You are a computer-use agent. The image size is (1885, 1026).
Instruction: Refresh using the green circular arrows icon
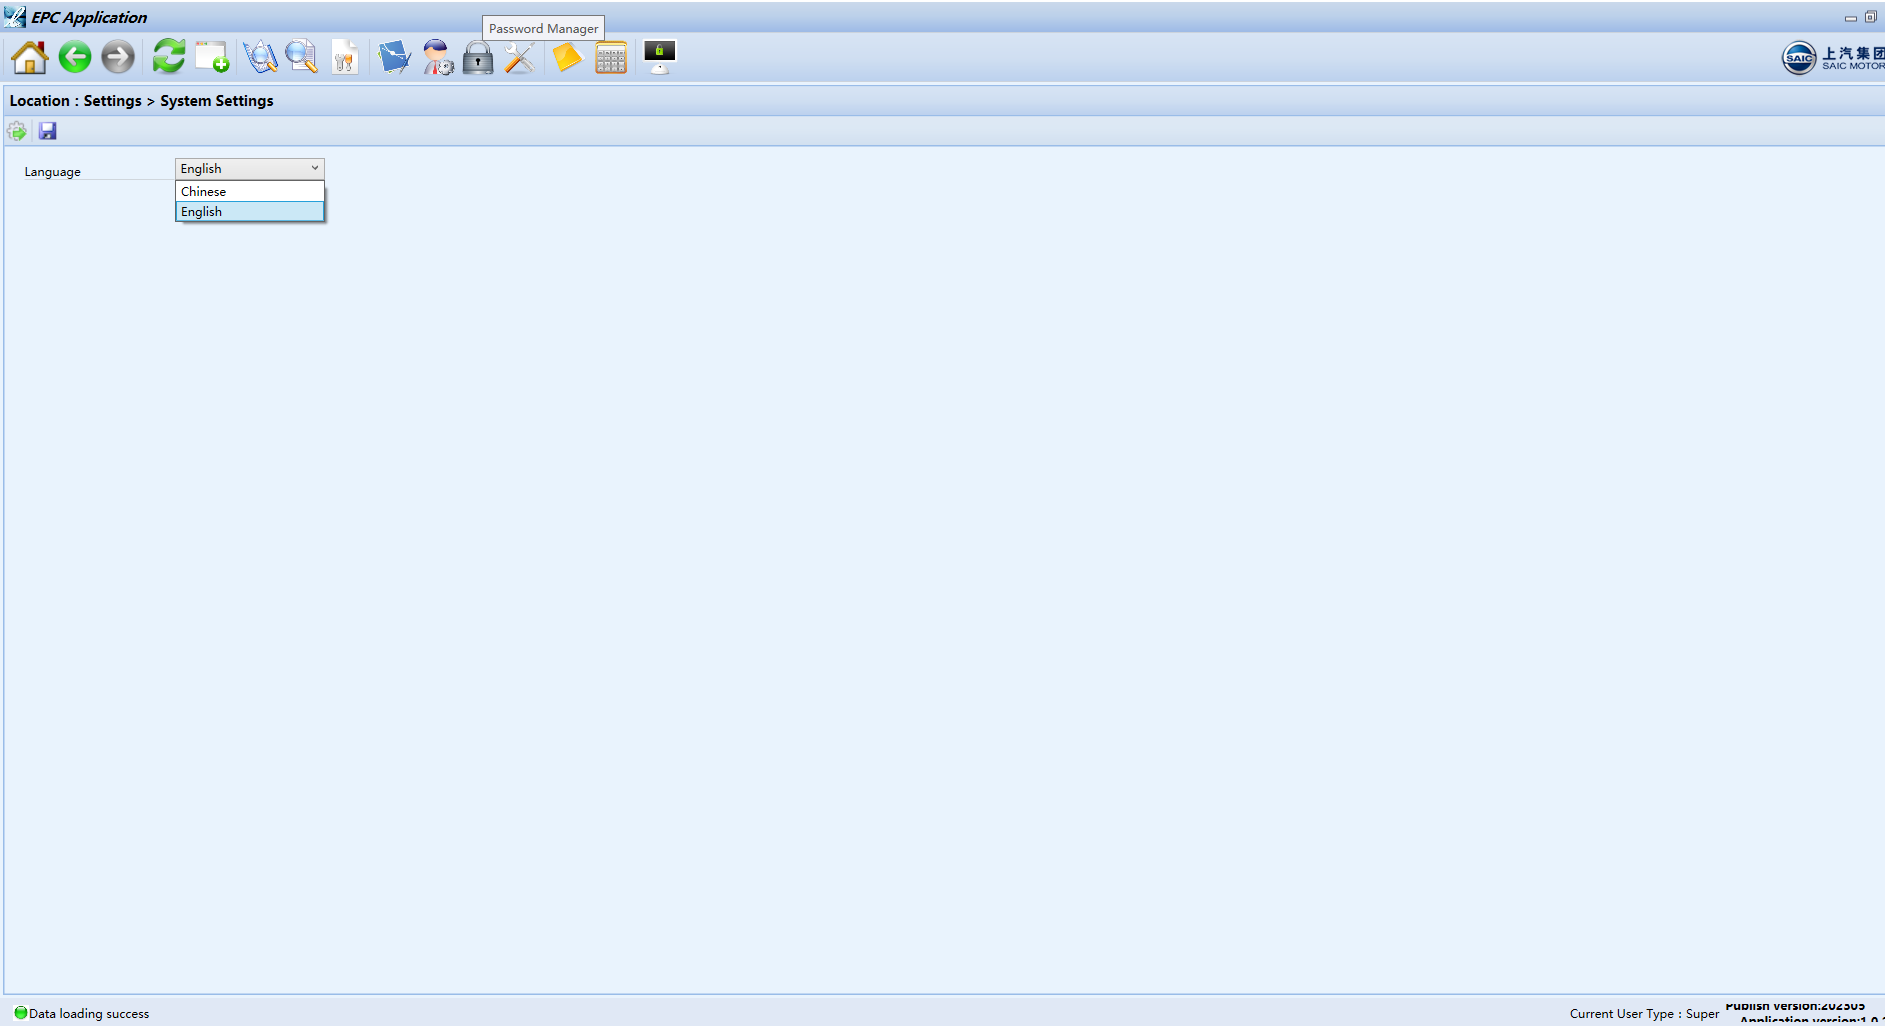point(168,57)
